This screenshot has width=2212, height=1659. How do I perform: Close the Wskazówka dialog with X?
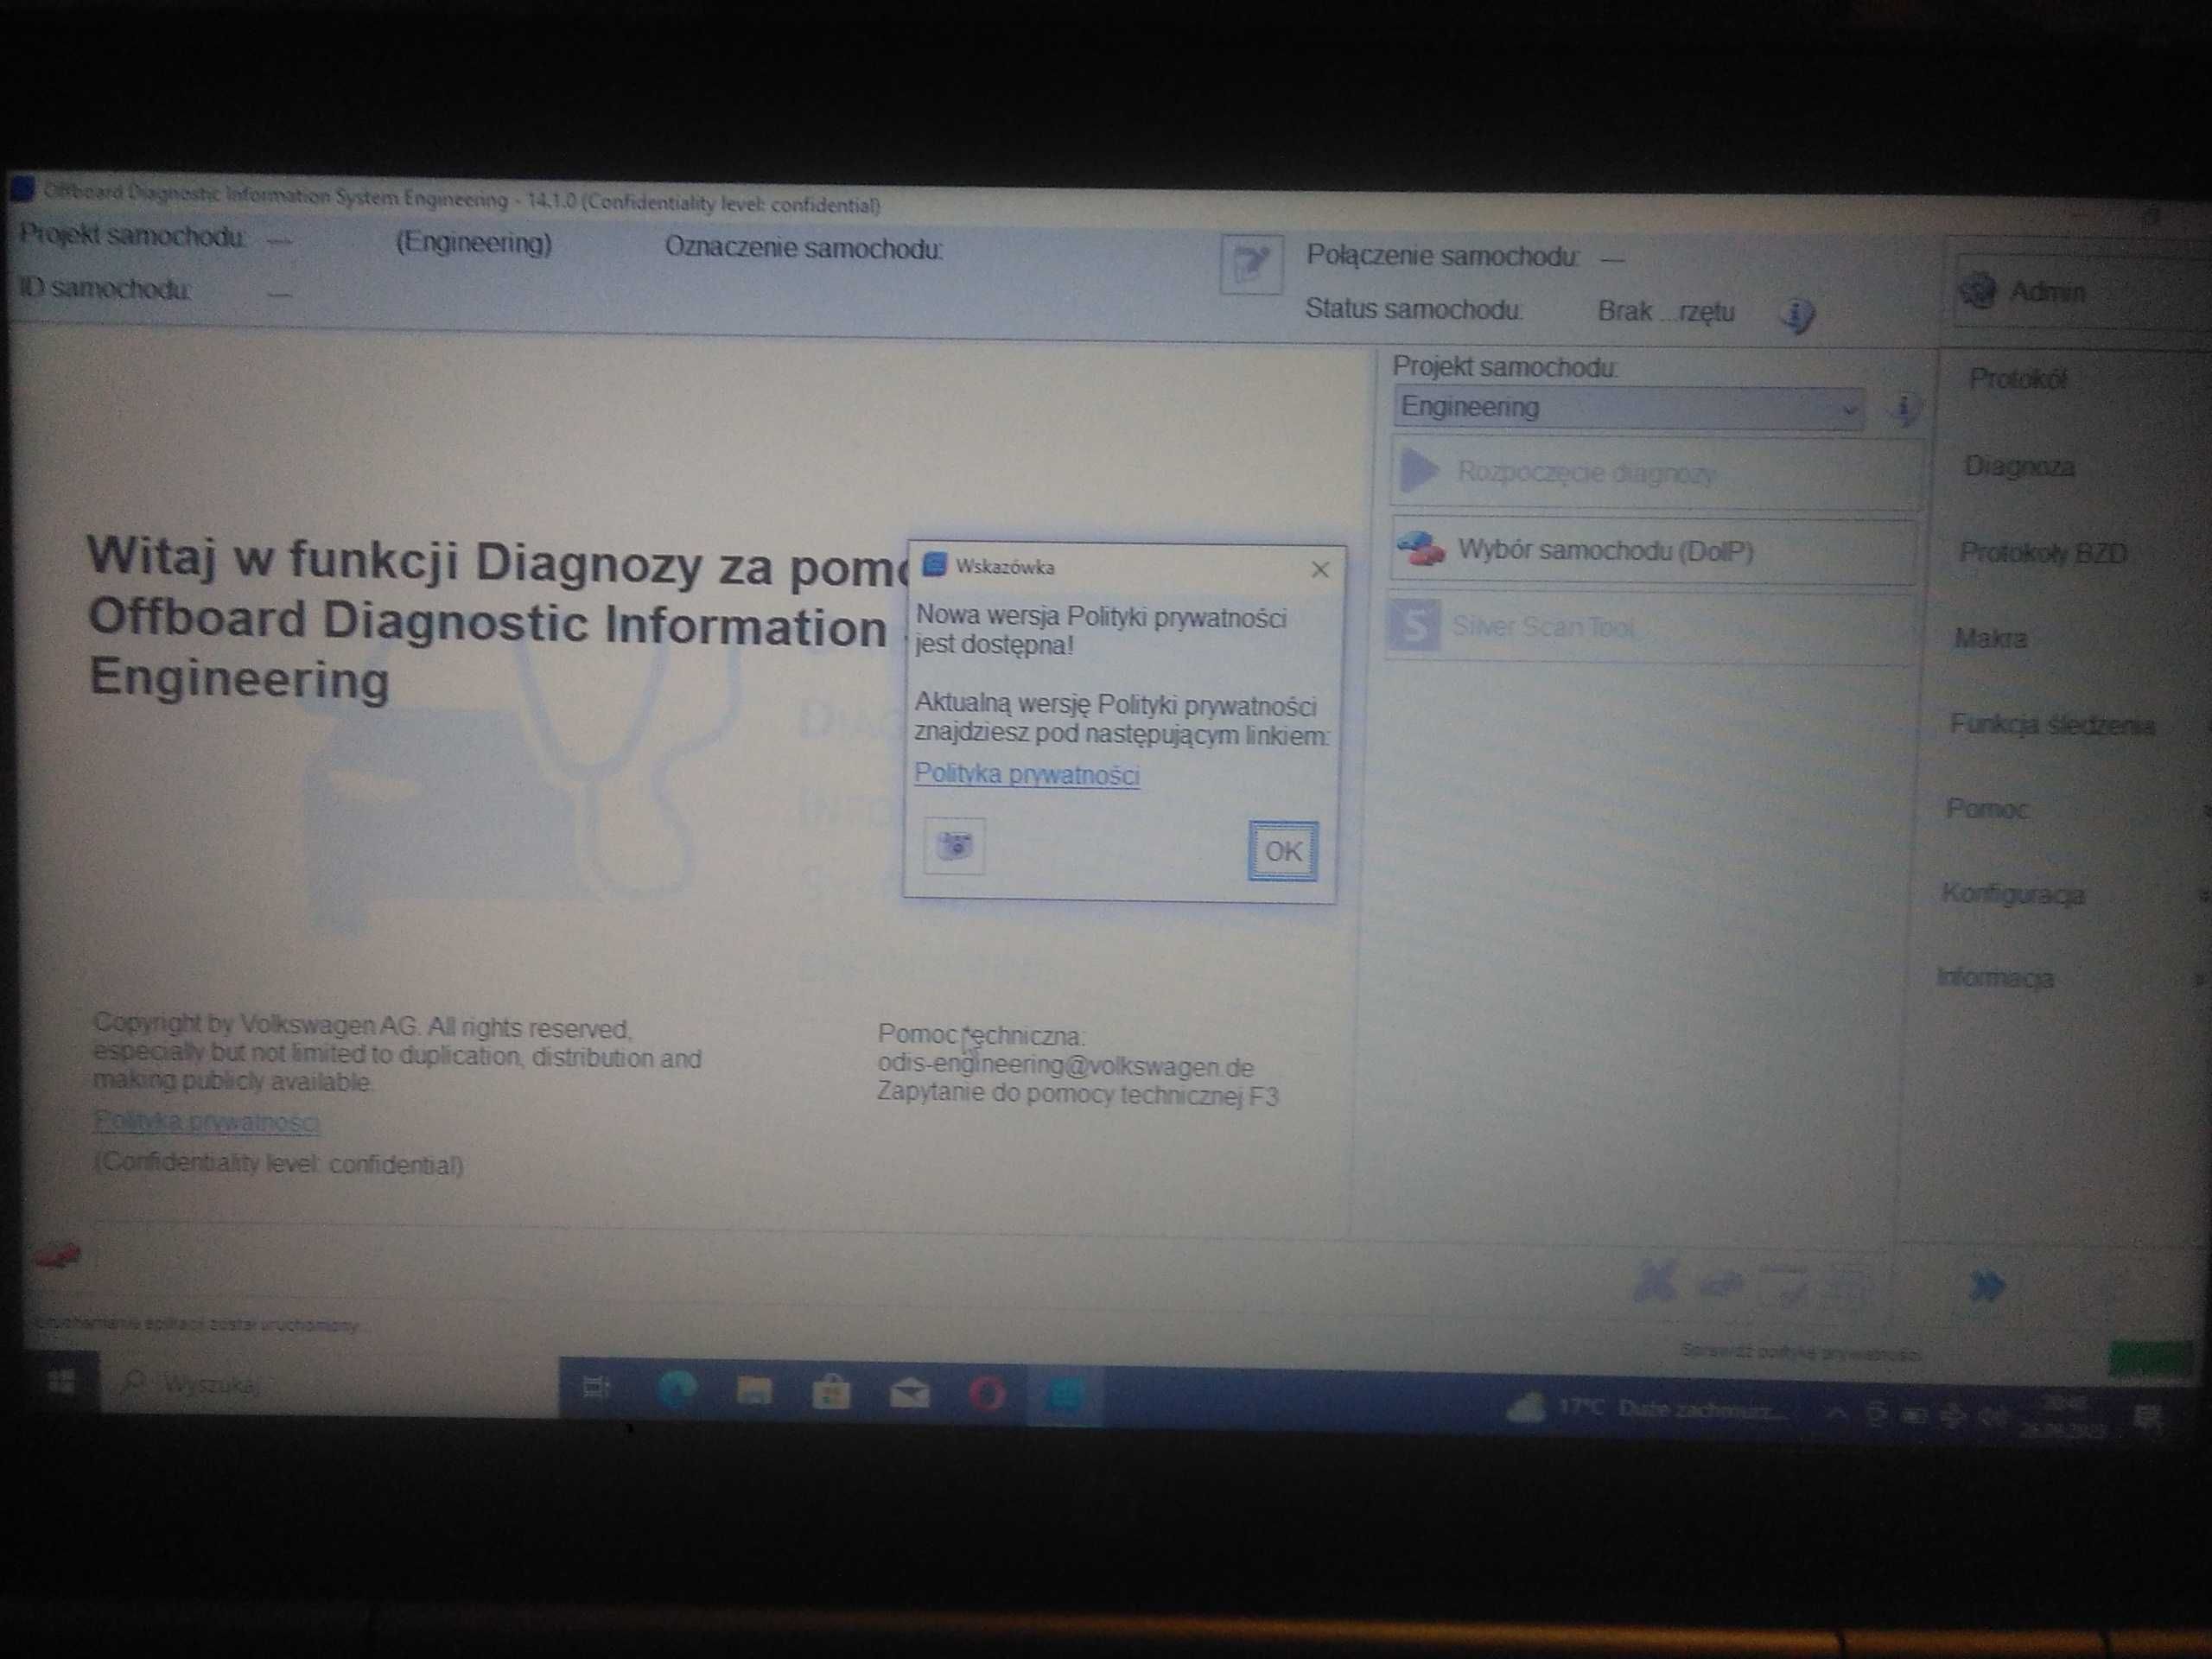click(1320, 570)
